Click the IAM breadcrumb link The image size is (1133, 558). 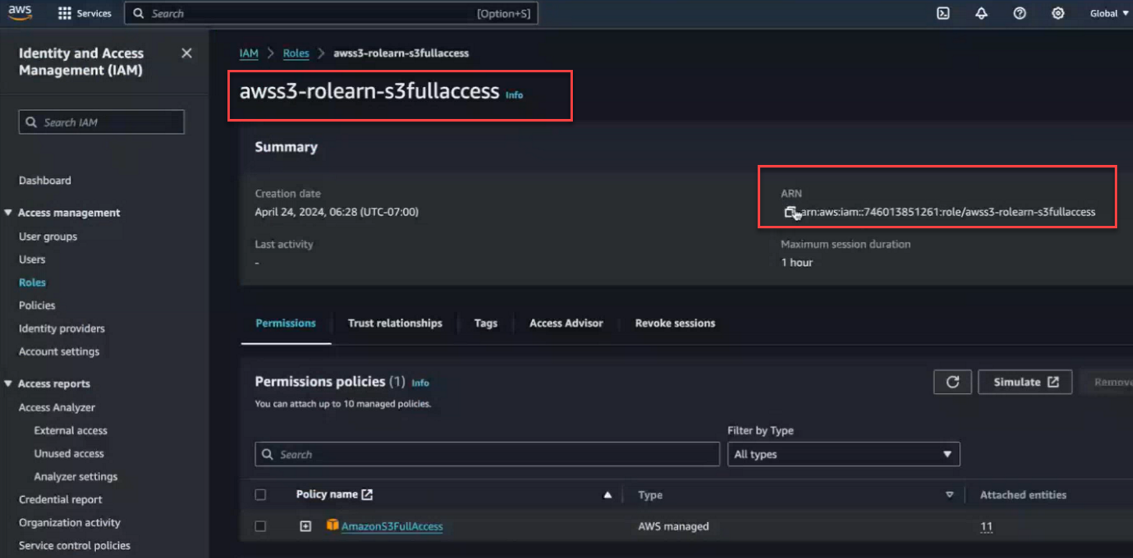pyautogui.click(x=249, y=53)
